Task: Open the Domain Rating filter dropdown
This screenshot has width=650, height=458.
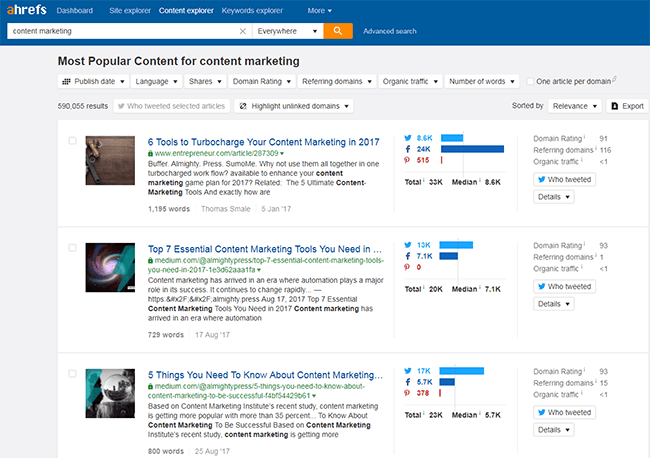Action: pyautogui.click(x=262, y=82)
